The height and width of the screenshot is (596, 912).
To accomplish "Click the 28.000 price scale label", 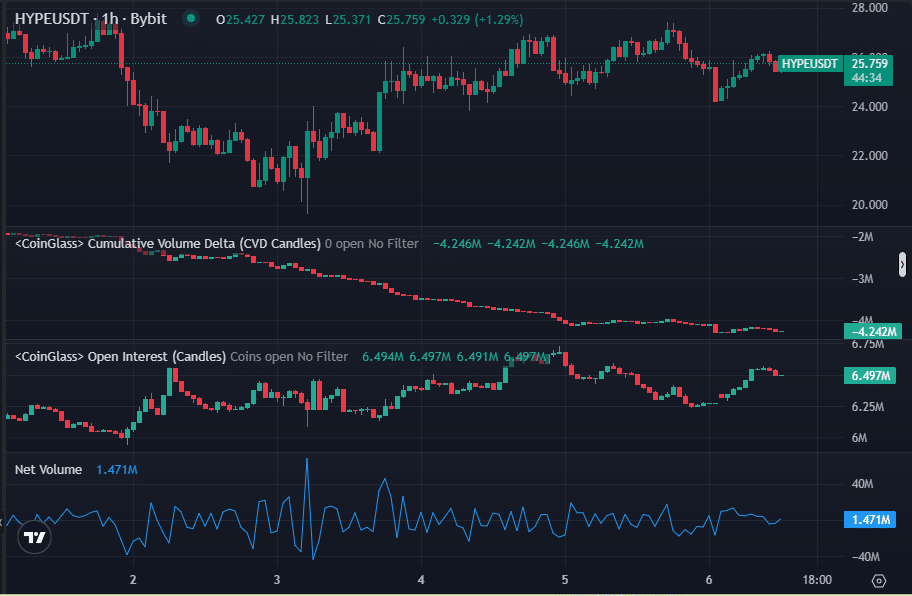I will coord(870,8).
